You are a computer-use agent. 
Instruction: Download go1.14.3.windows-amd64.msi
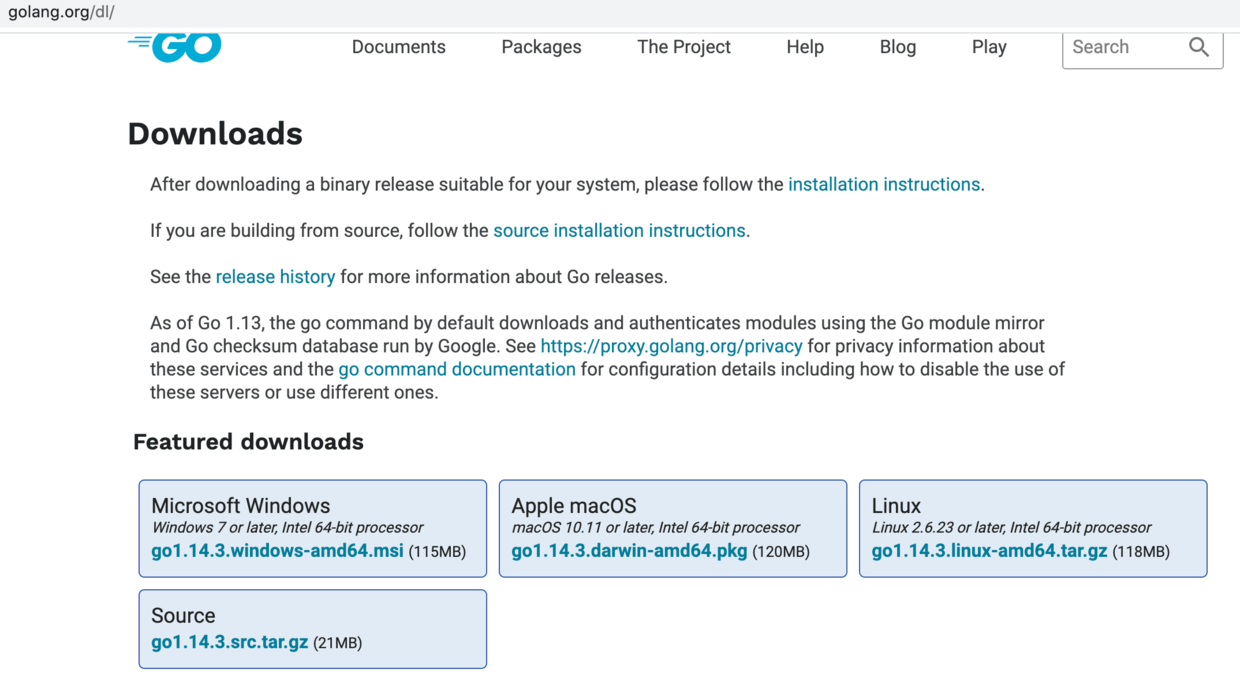pyautogui.click(x=277, y=551)
